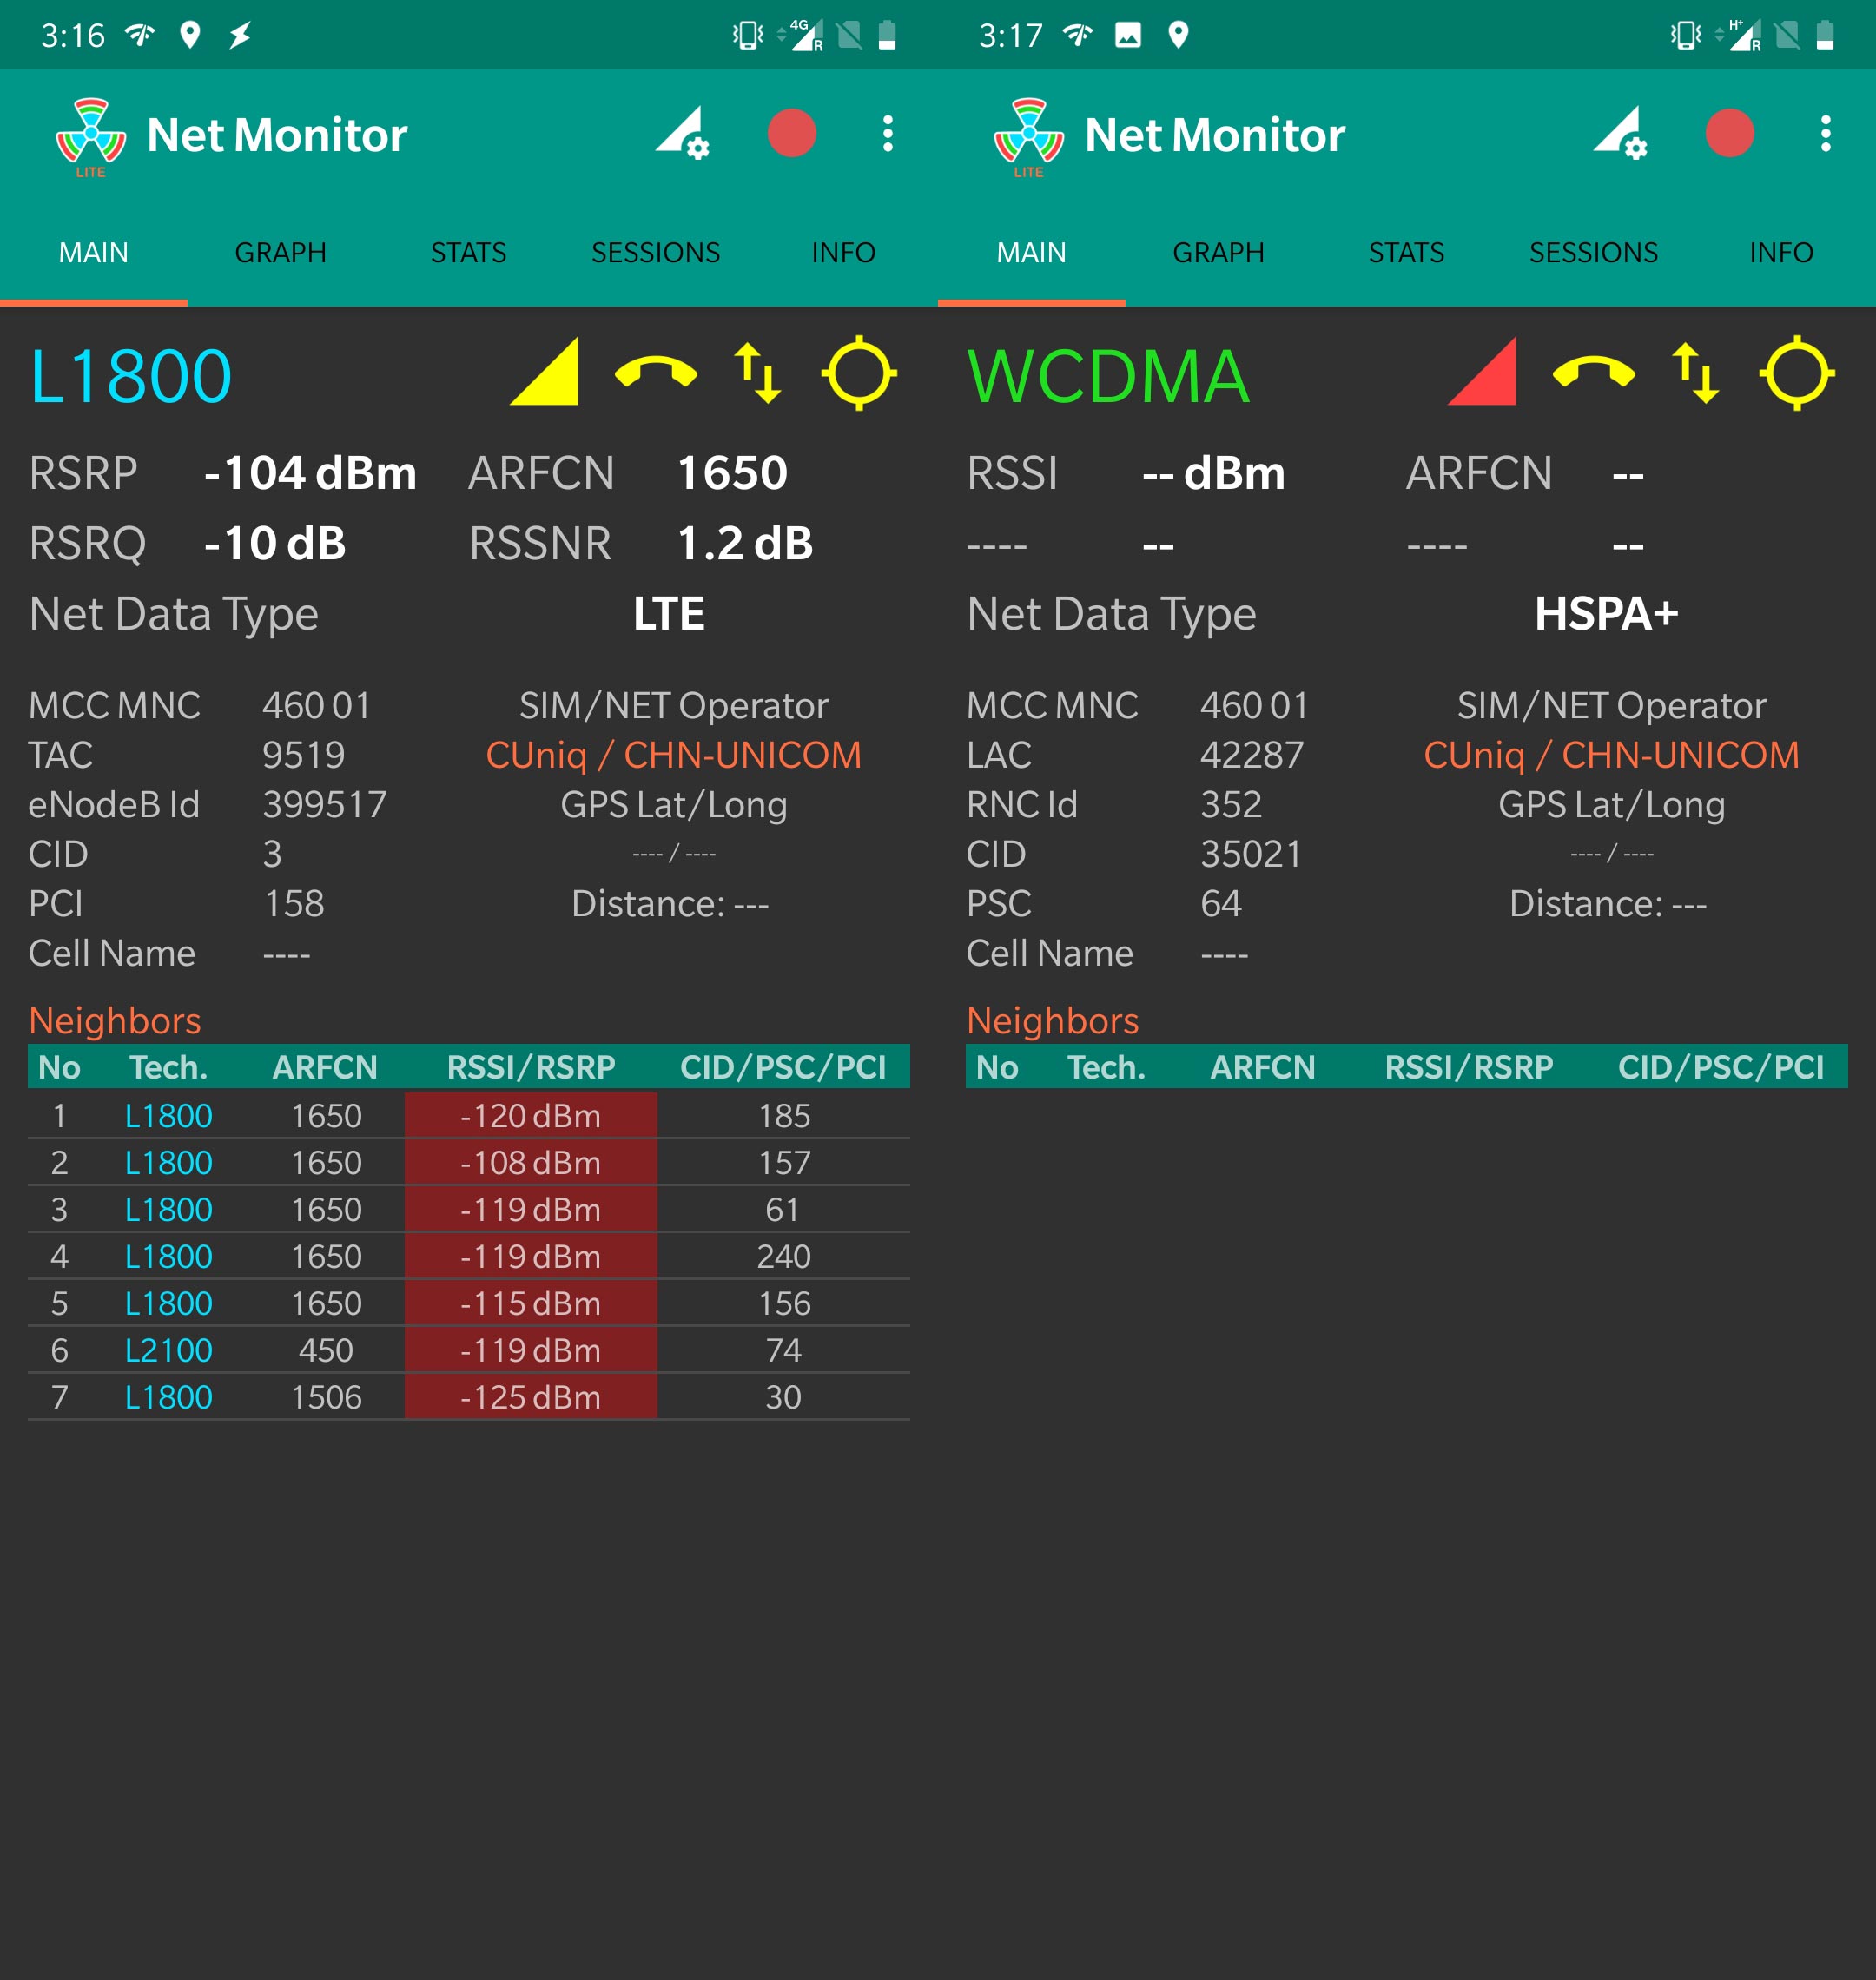Open INFO tab on right screen
This screenshot has width=1876, height=1980.
click(x=1781, y=253)
